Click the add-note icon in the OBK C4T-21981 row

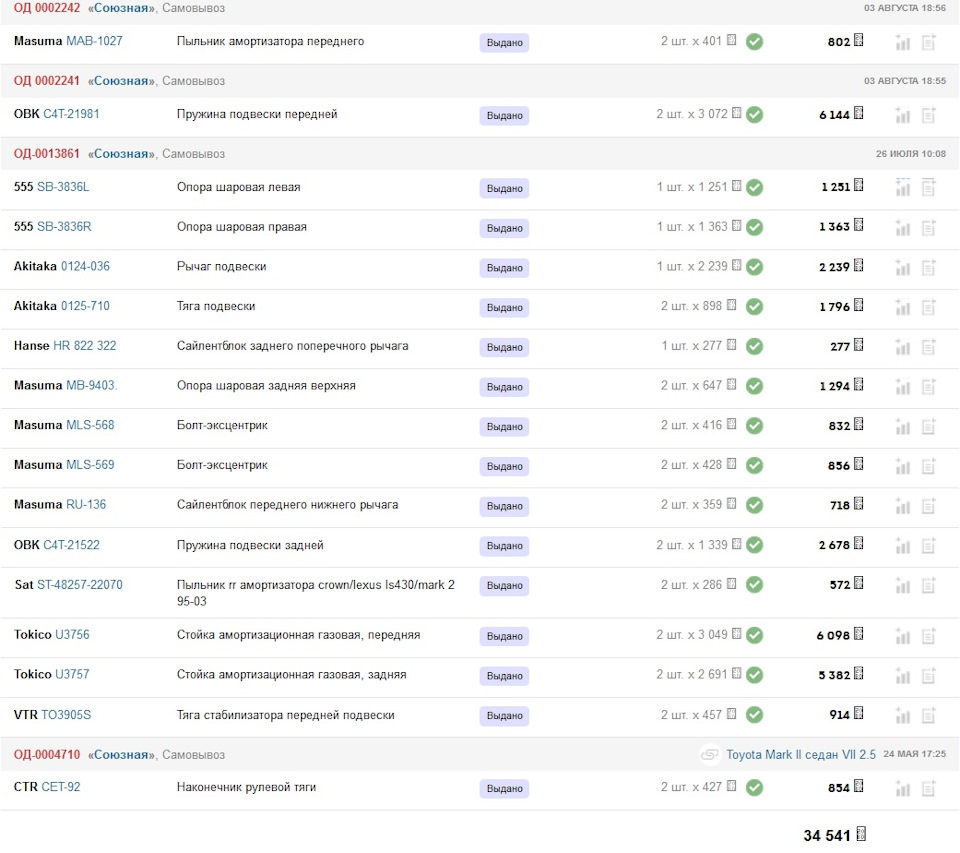929,115
